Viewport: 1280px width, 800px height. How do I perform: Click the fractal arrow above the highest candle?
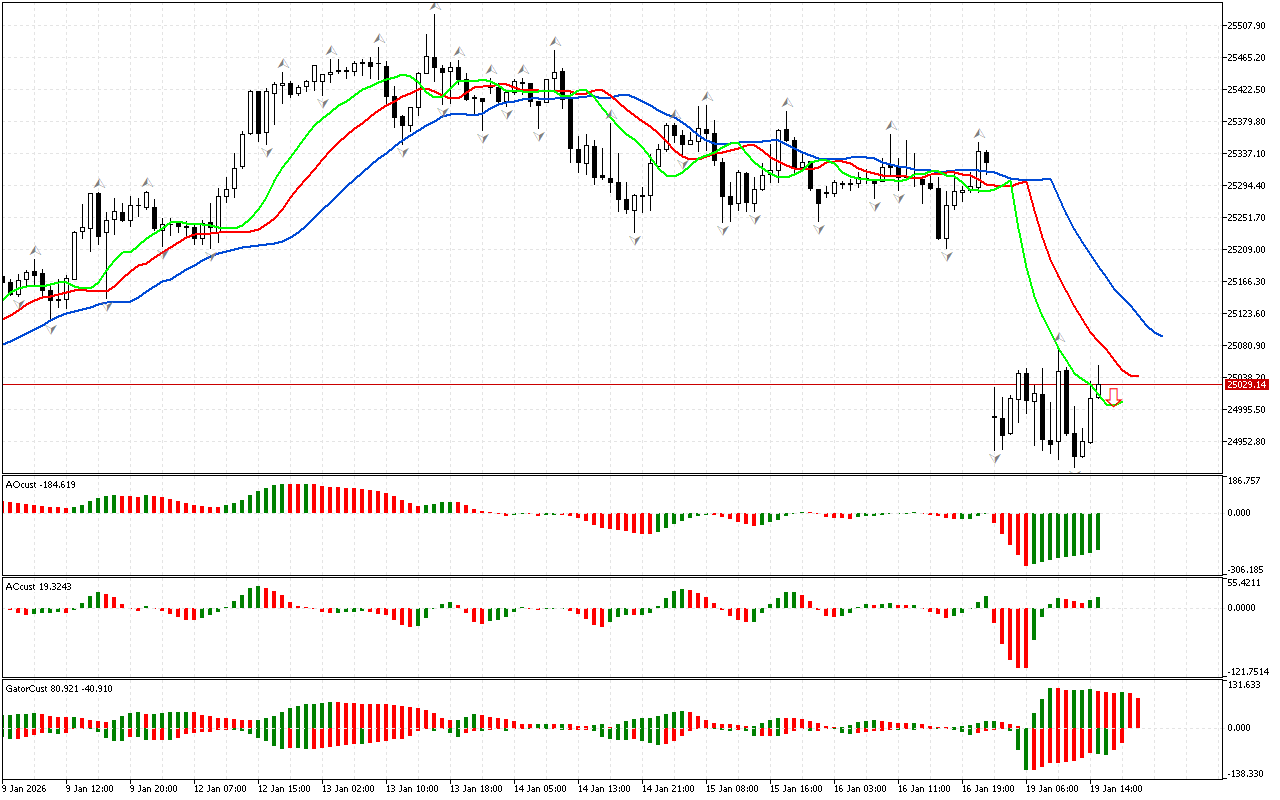point(435,7)
